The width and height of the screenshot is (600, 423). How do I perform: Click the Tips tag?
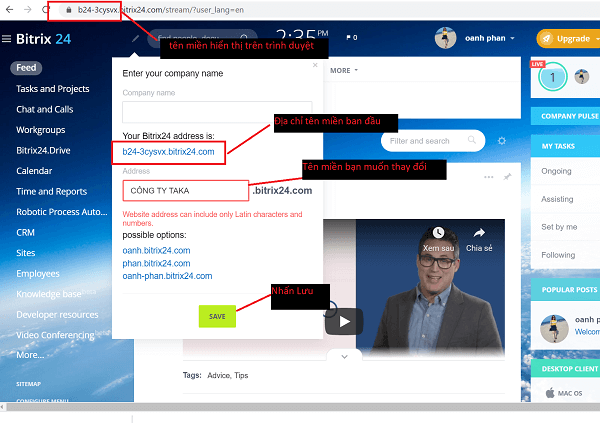click(241, 376)
